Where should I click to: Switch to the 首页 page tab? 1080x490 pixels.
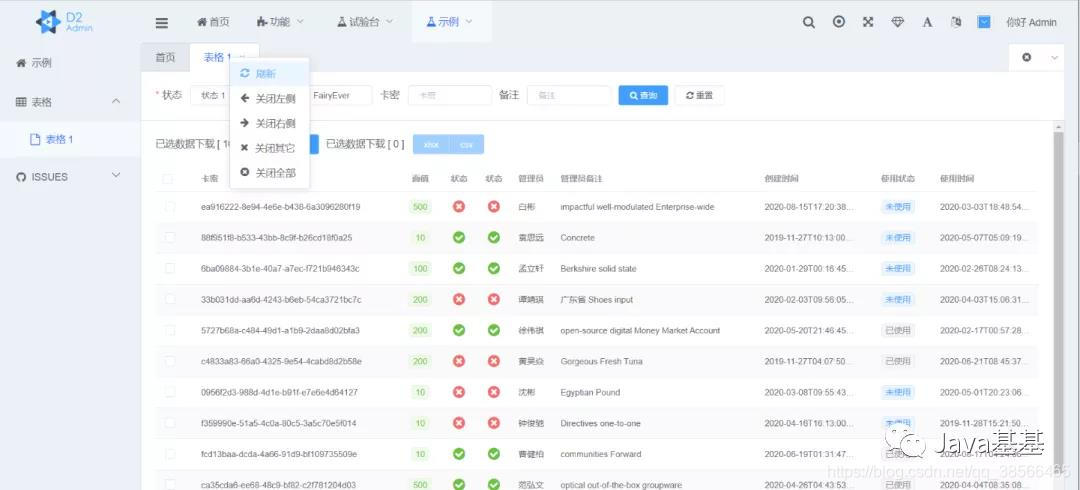tap(165, 57)
